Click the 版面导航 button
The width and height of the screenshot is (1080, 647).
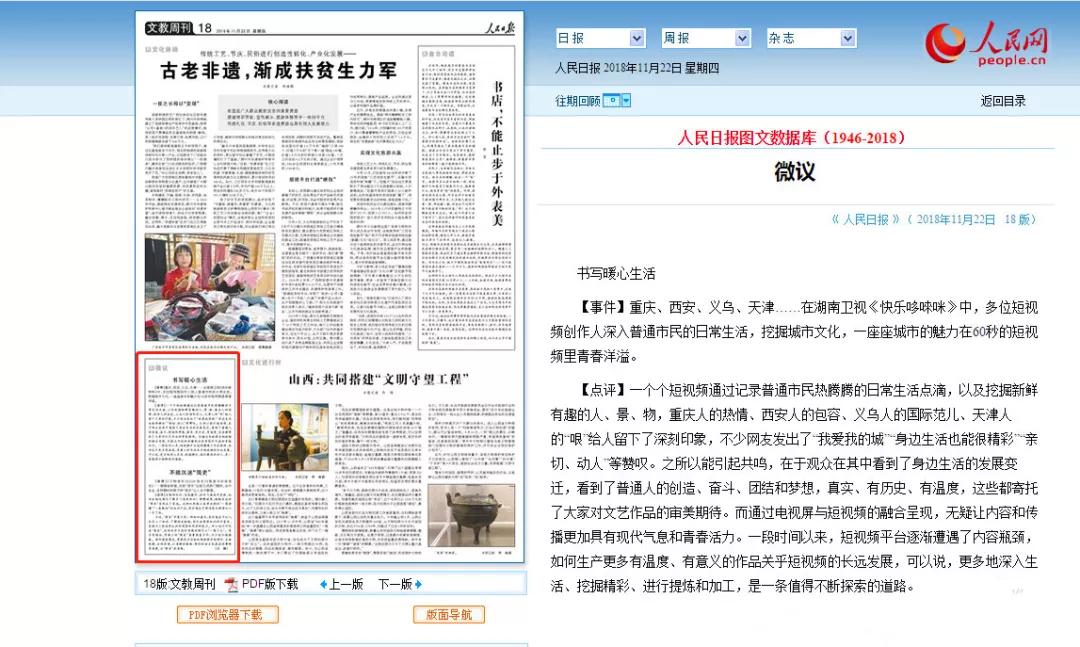(x=447, y=614)
